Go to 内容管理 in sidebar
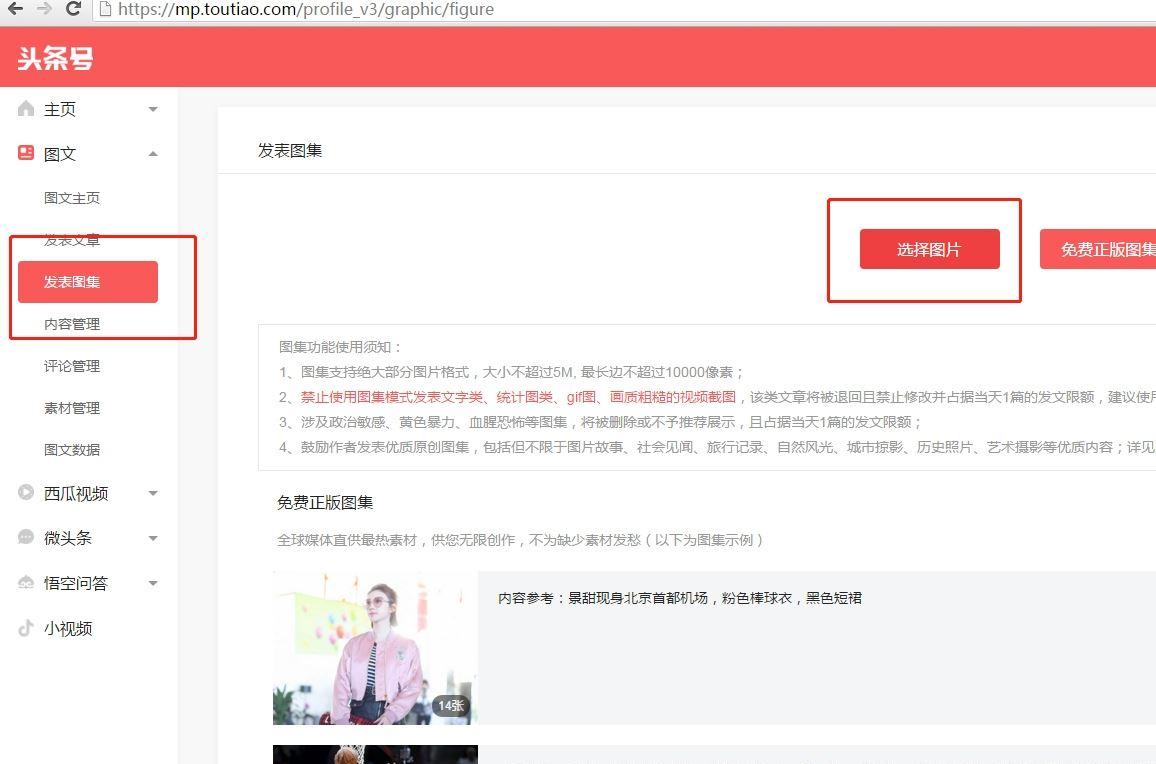This screenshot has width=1156, height=764. coord(72,324)
